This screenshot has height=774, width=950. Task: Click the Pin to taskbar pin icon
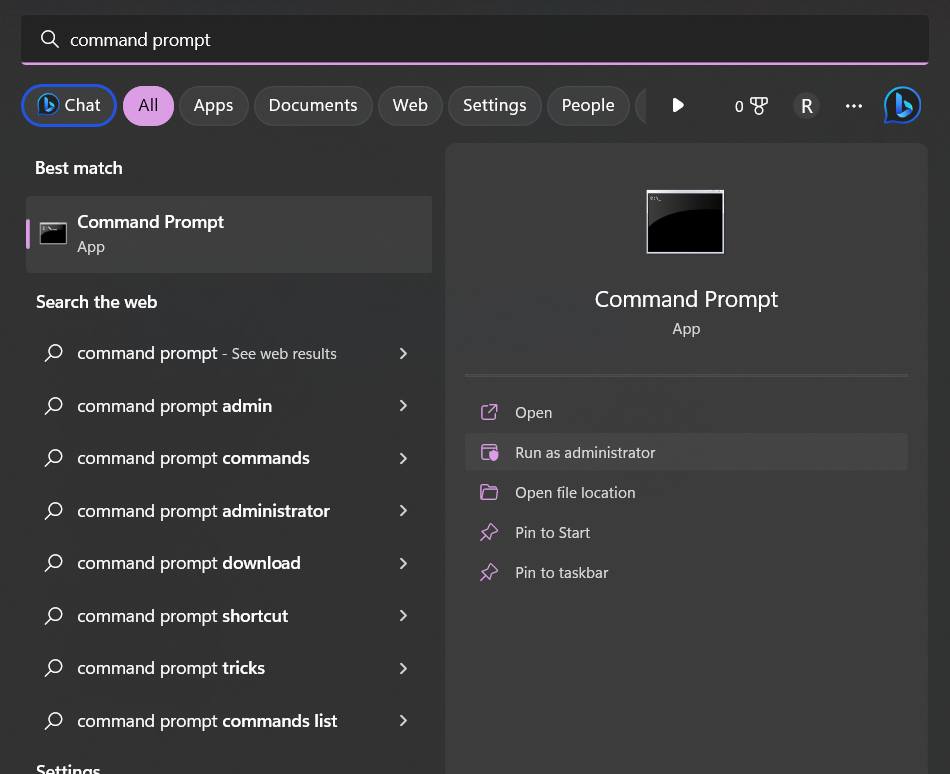tap(489, 572)
